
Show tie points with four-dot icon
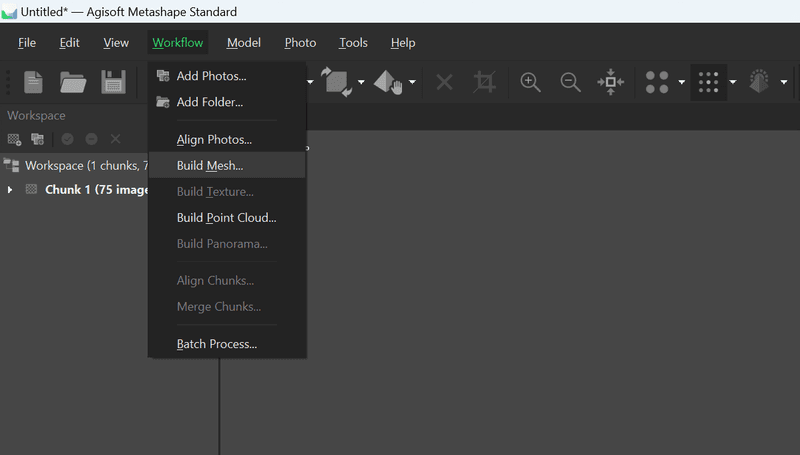tap(657, 82)
